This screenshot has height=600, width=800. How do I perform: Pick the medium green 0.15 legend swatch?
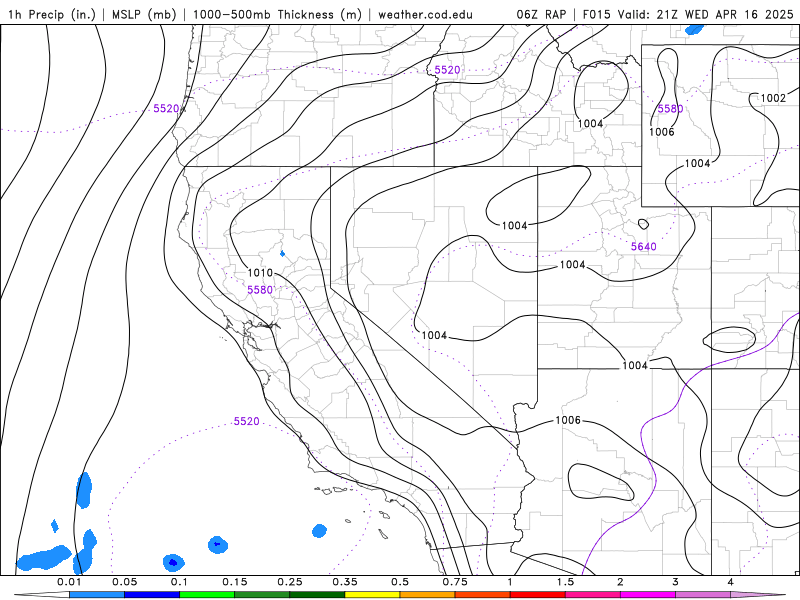pos(262,595)
